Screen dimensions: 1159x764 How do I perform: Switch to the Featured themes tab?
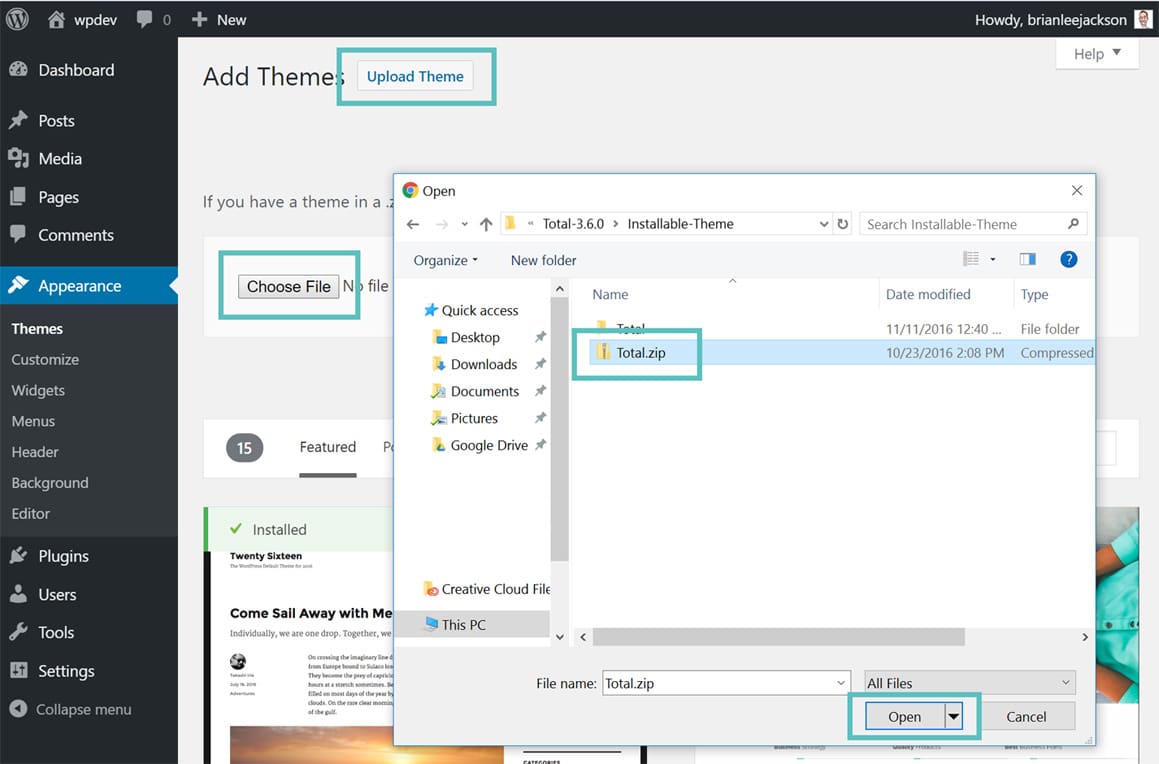327,447
